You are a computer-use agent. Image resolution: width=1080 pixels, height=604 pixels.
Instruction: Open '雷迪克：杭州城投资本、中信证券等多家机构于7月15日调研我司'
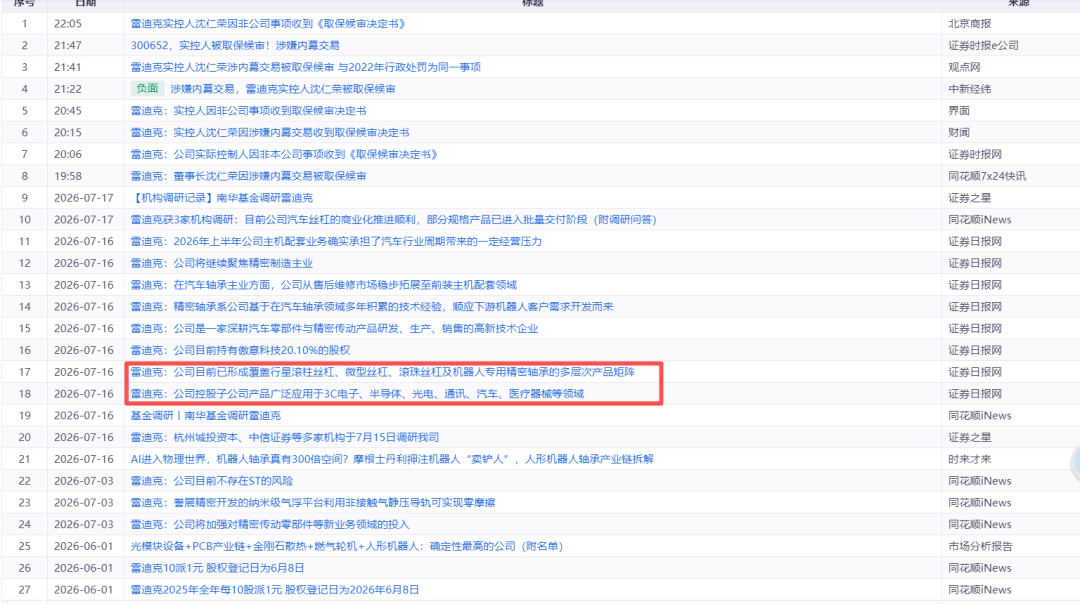[x=284, y=437]
